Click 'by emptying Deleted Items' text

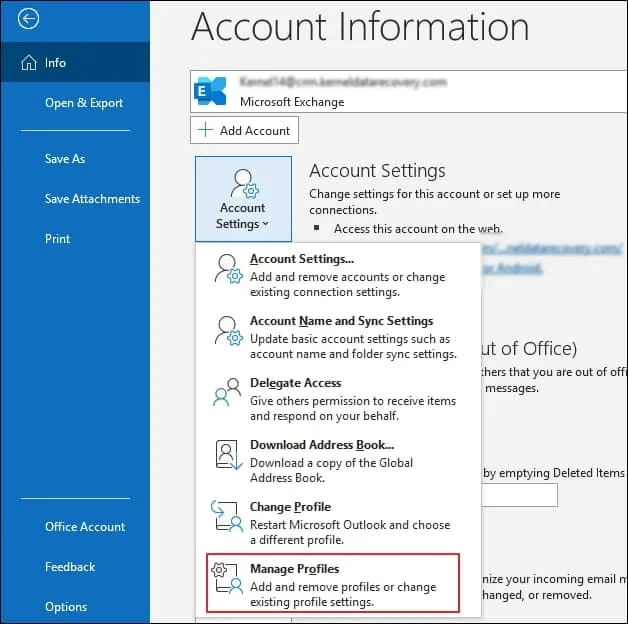(x=554, y=473)
